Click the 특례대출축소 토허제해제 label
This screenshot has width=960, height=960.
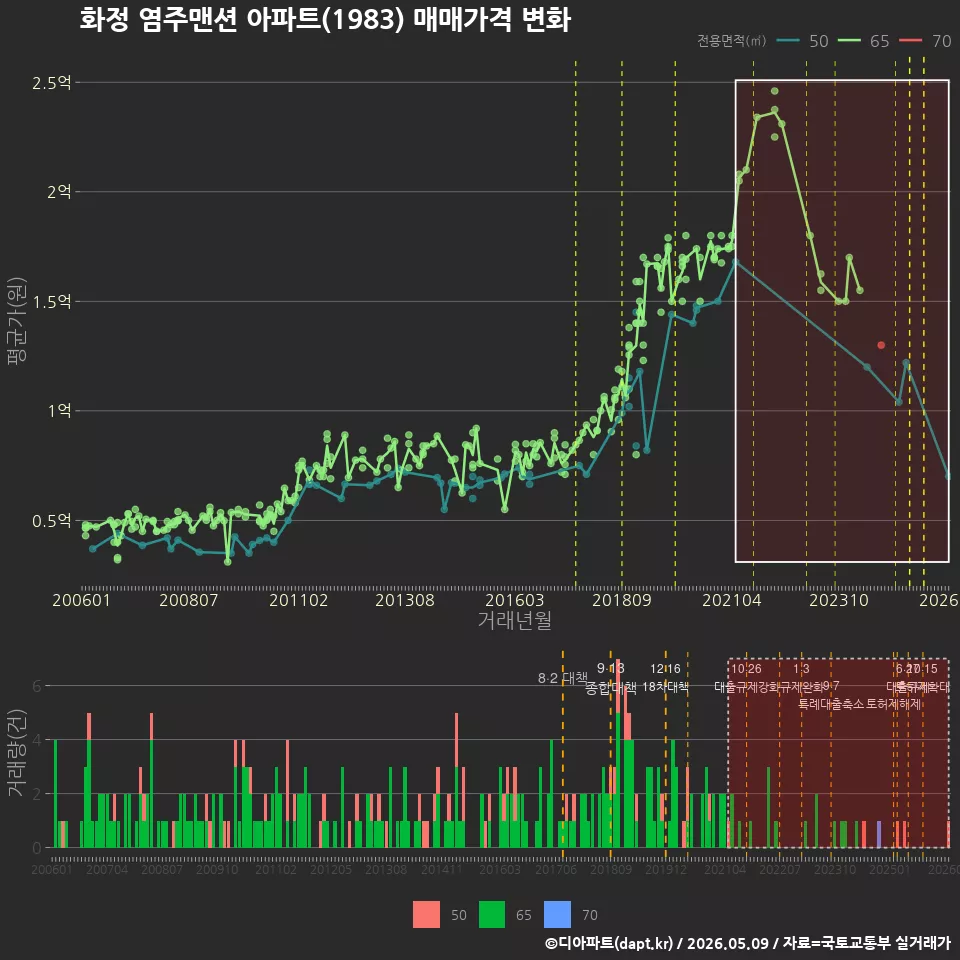point(860,704)
